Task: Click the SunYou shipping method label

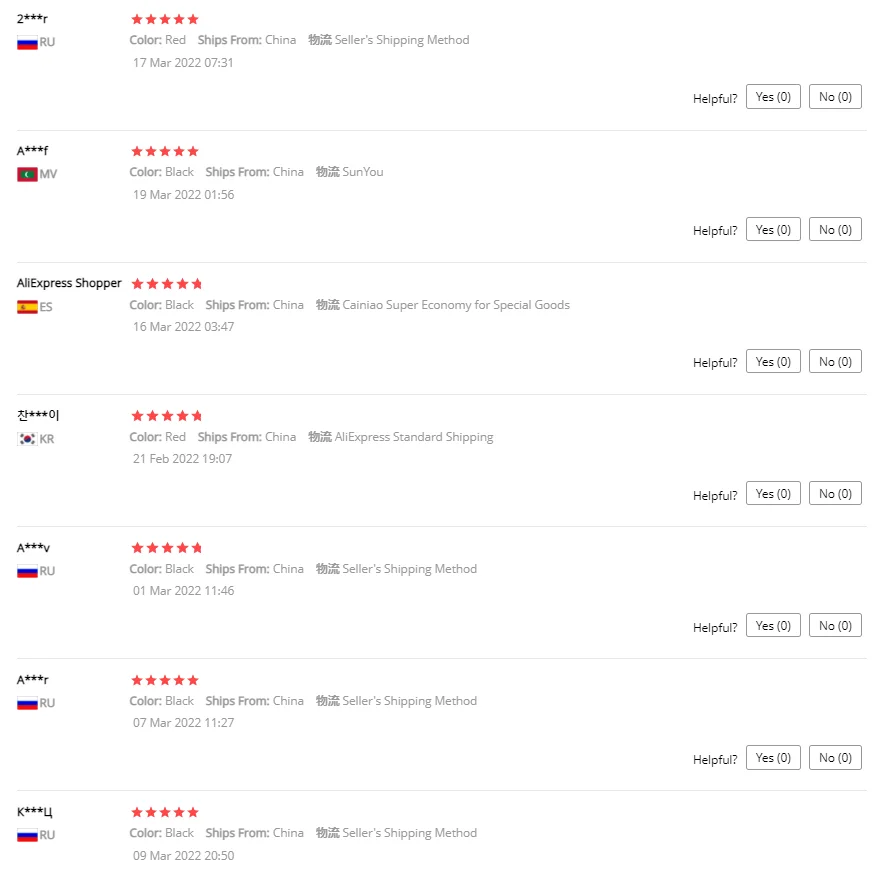Action: 363,172
